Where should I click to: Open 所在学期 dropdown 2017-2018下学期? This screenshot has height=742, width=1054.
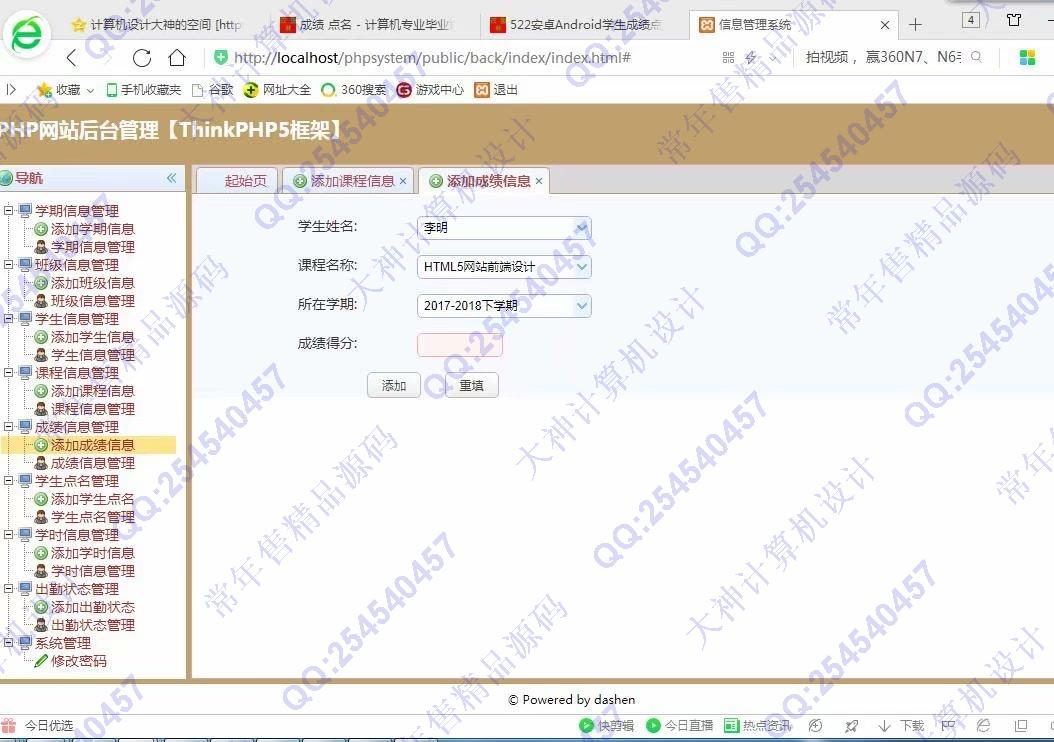point(504,306)
